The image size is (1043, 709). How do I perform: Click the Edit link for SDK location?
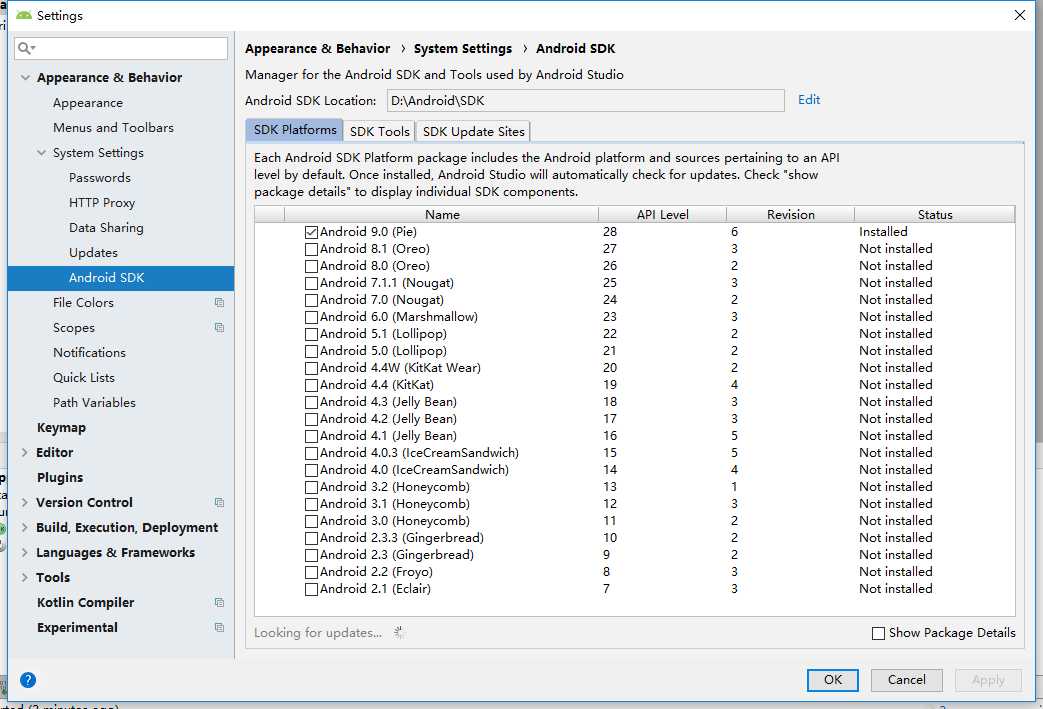pyautogui.click(x=809, y=99)
